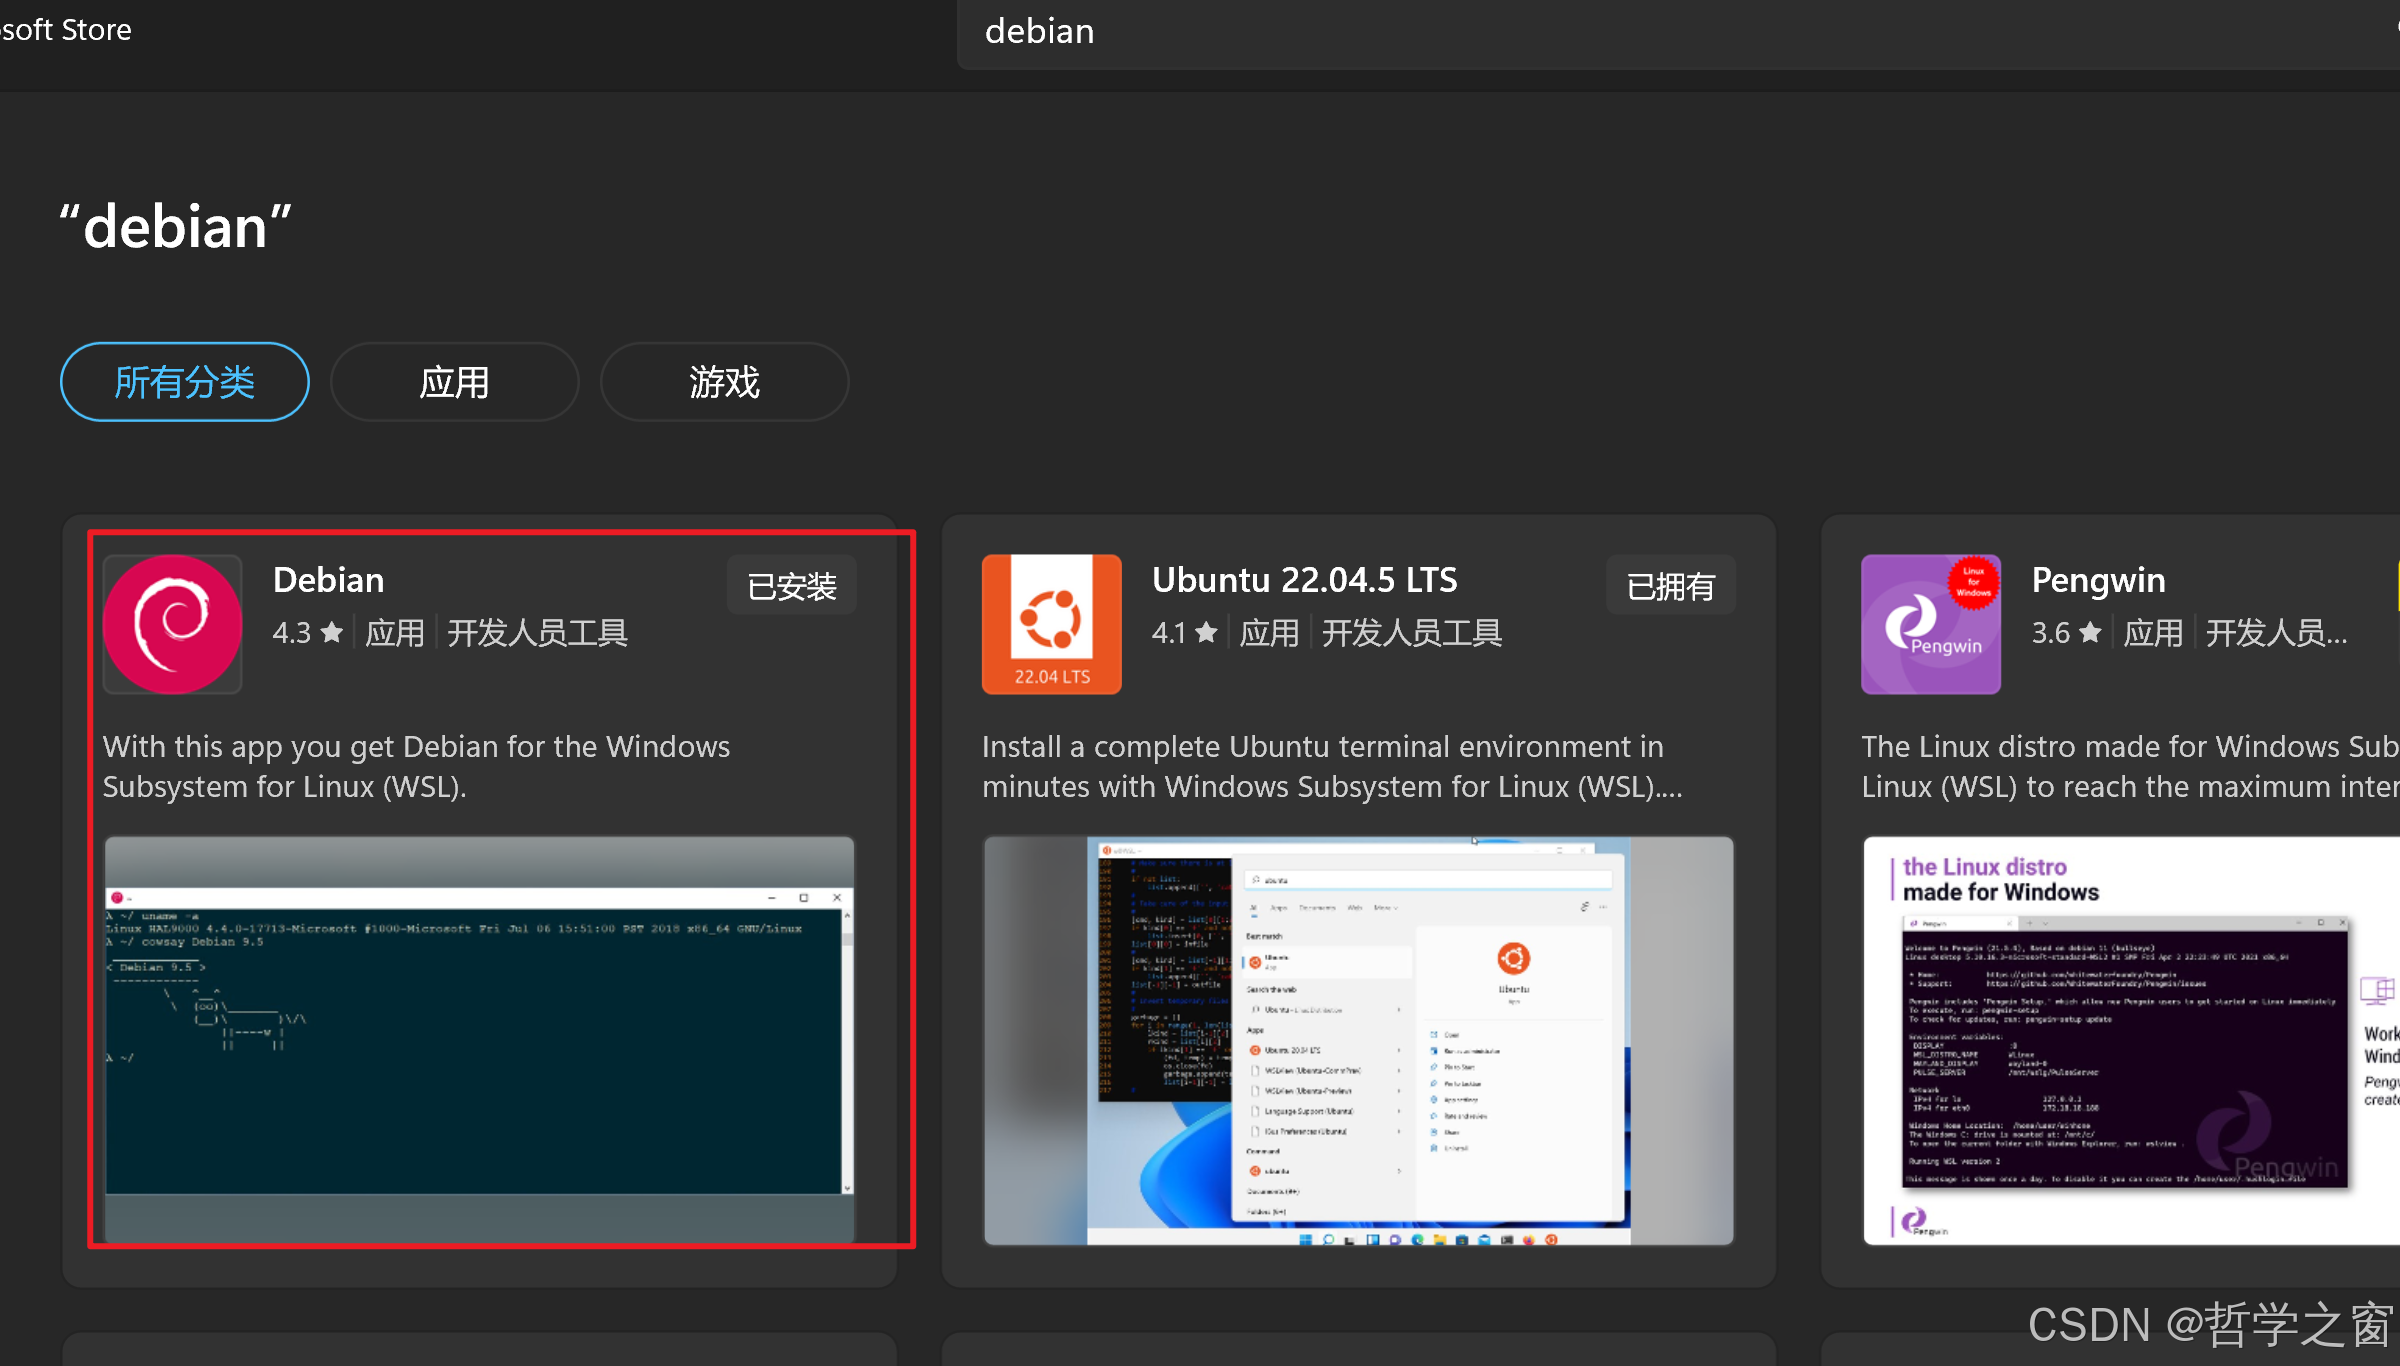Click the Pengwin star rating icon
The image size is (2400, 1366).
2090,632
